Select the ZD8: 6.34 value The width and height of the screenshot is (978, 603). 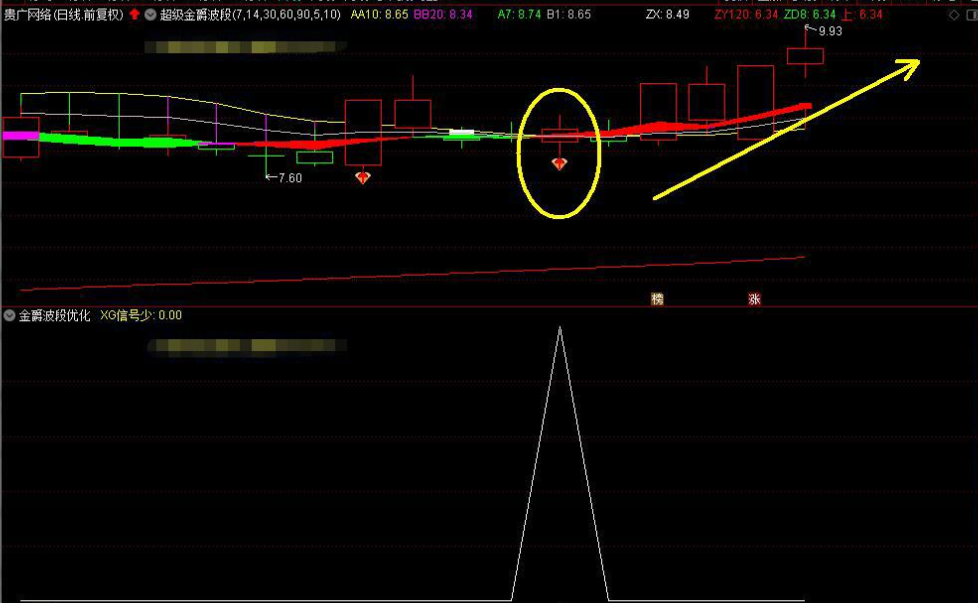[x=810, y=14]
